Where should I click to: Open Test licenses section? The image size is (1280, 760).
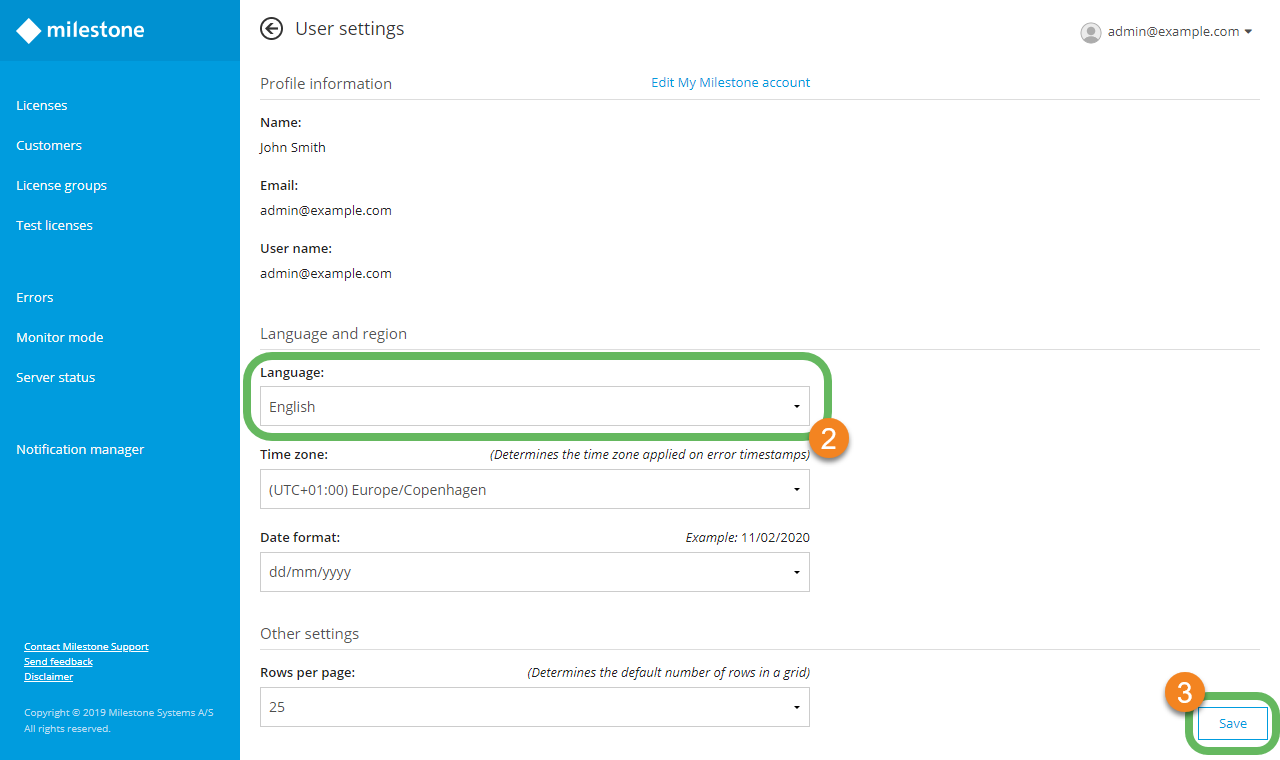[54, 226]
